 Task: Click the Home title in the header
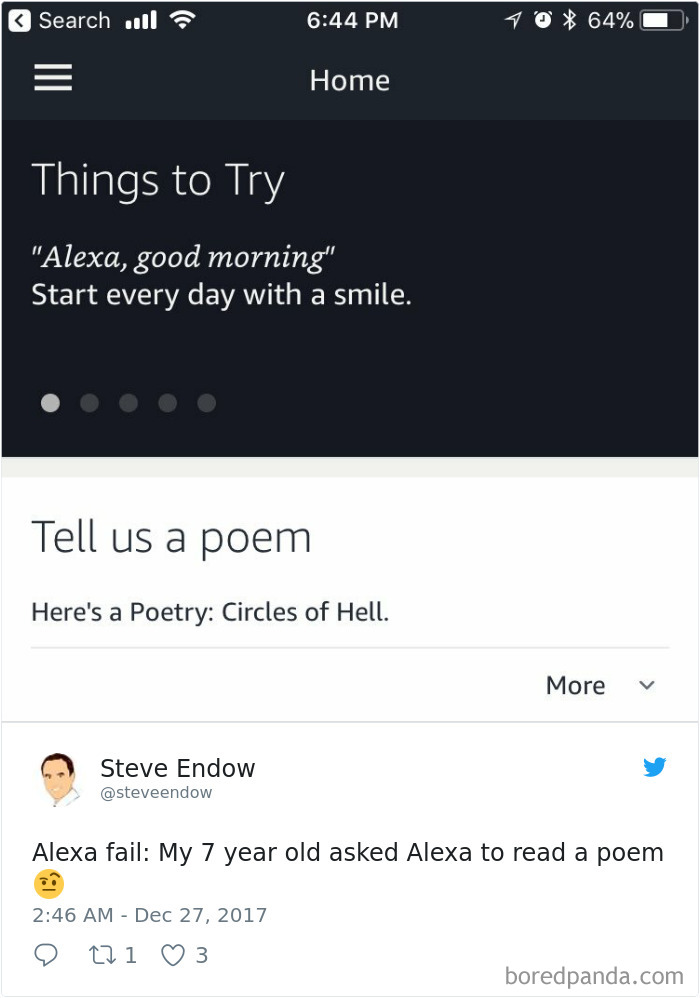click(x=350, y=80)
